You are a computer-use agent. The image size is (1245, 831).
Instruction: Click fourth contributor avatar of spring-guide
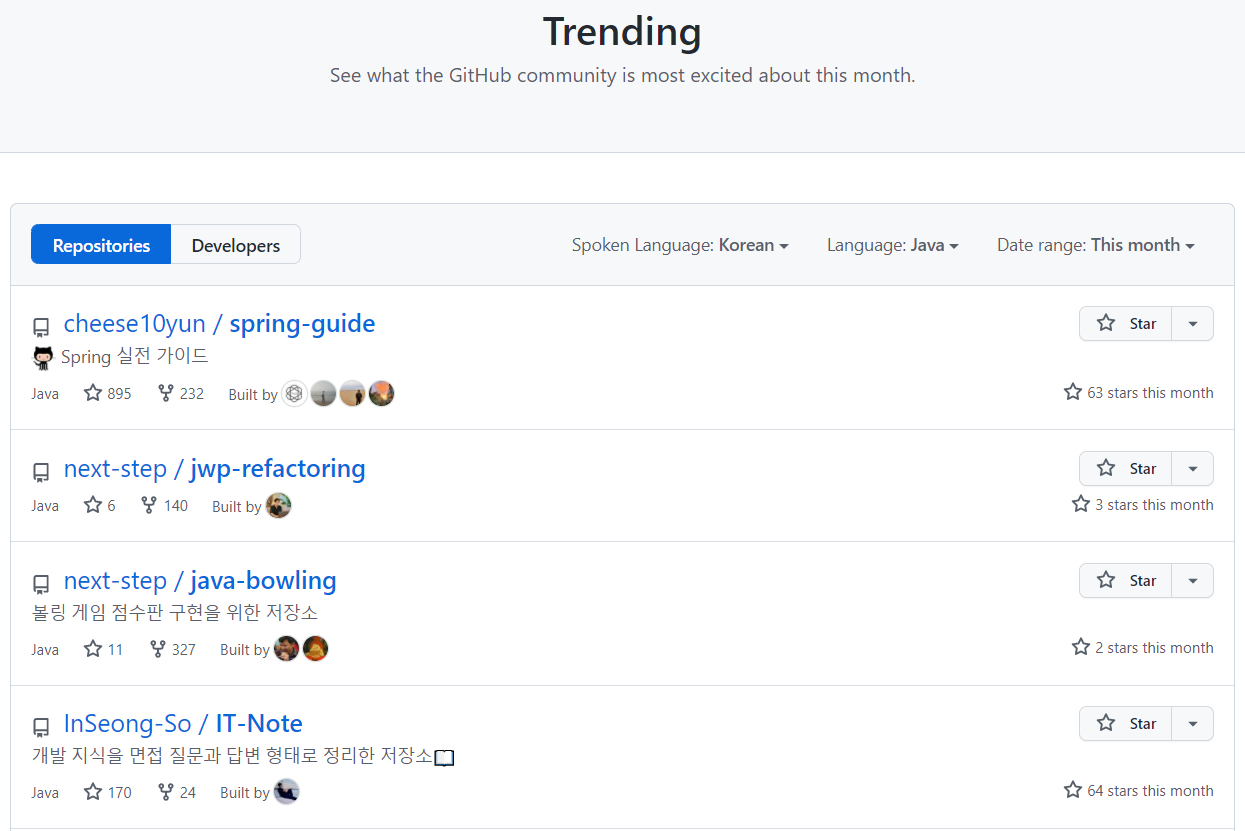[x=381, y=393]
